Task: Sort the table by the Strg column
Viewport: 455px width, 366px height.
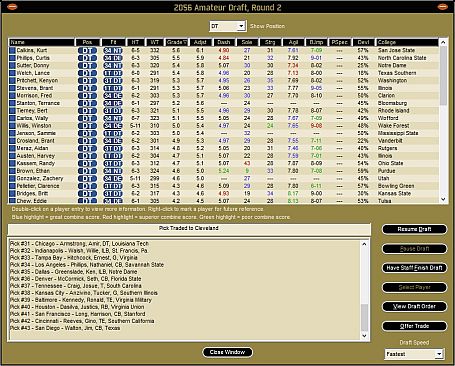Action: click(x=270, y=42)
